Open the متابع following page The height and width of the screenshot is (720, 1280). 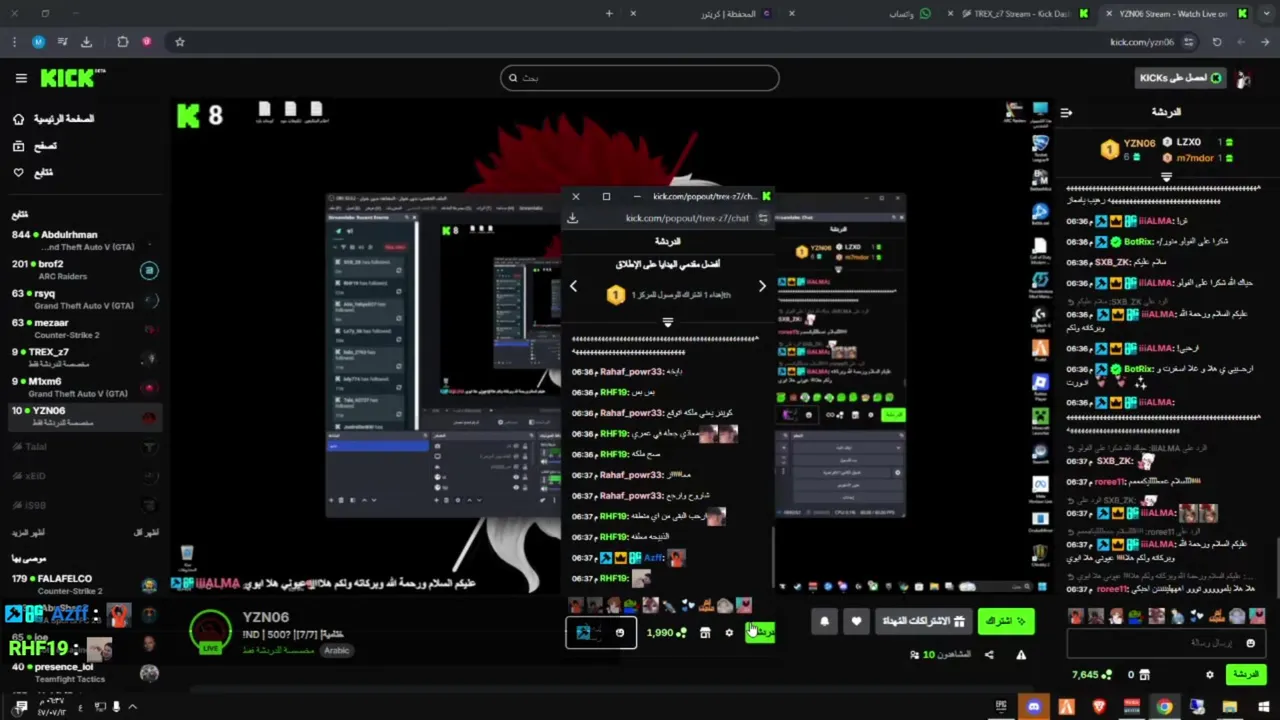coord(33,172)
